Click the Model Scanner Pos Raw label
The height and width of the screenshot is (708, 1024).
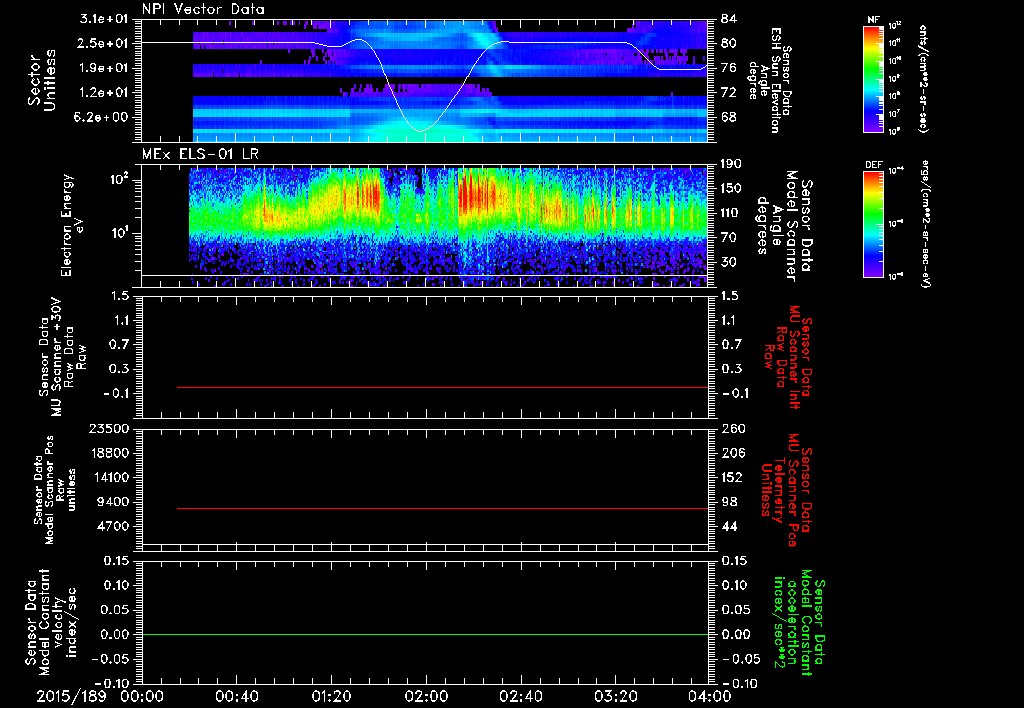pyautogui.click(x=55, y=490)
